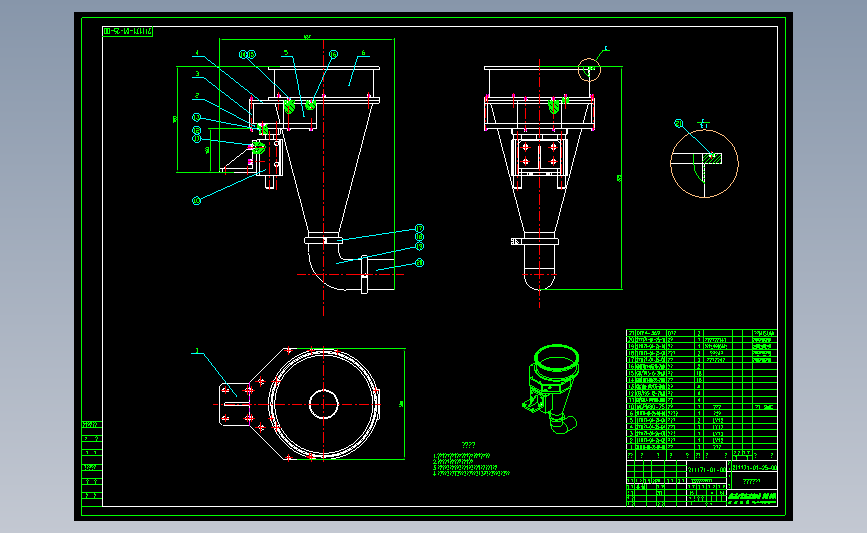
Task: Click row 1 in the parts list
Action: click(x=701, y=447)
